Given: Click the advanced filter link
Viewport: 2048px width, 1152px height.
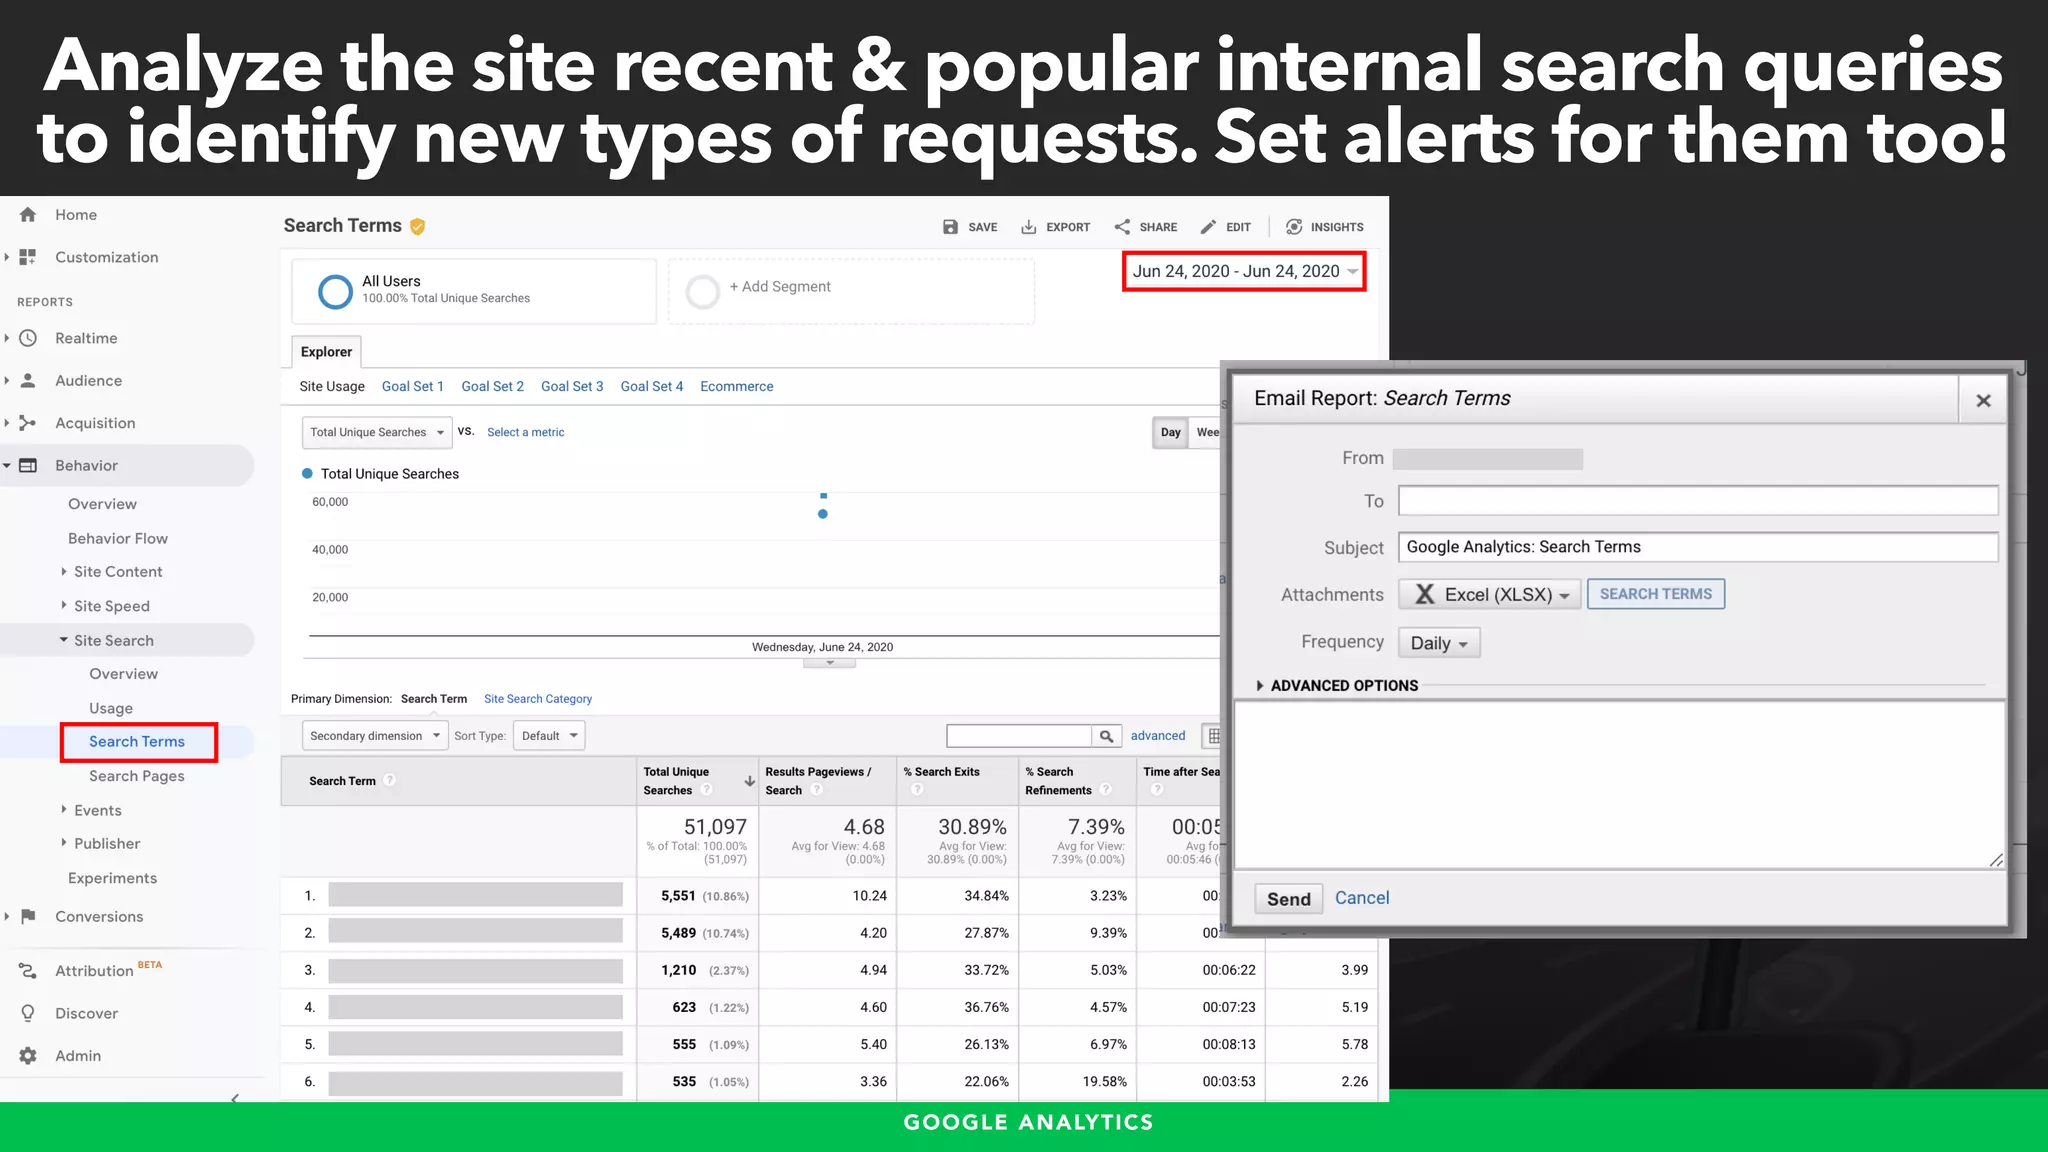Looking at the screenshot, I should tap(1157, 736).
